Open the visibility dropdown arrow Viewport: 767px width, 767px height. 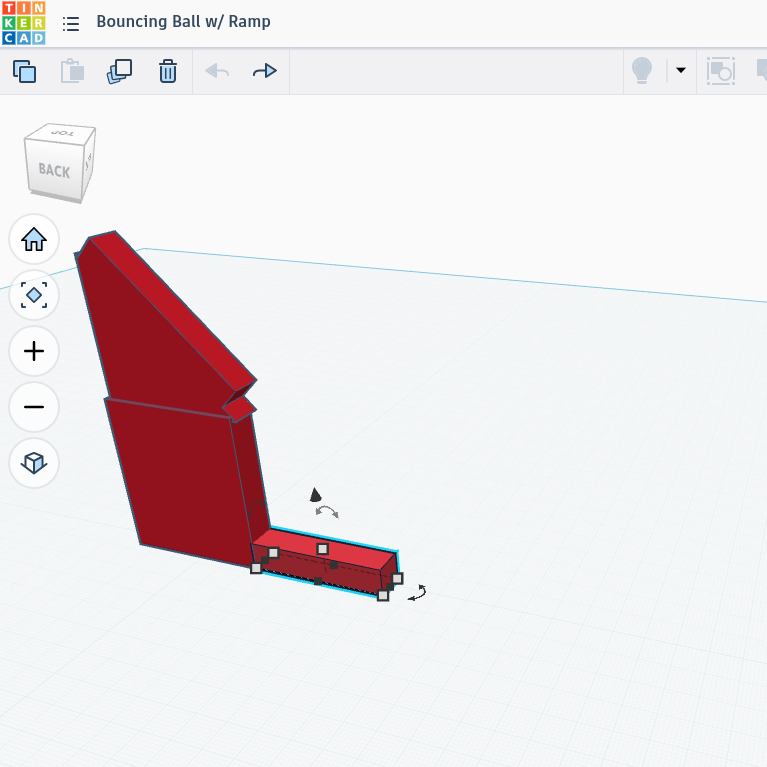tap(680, 70)
